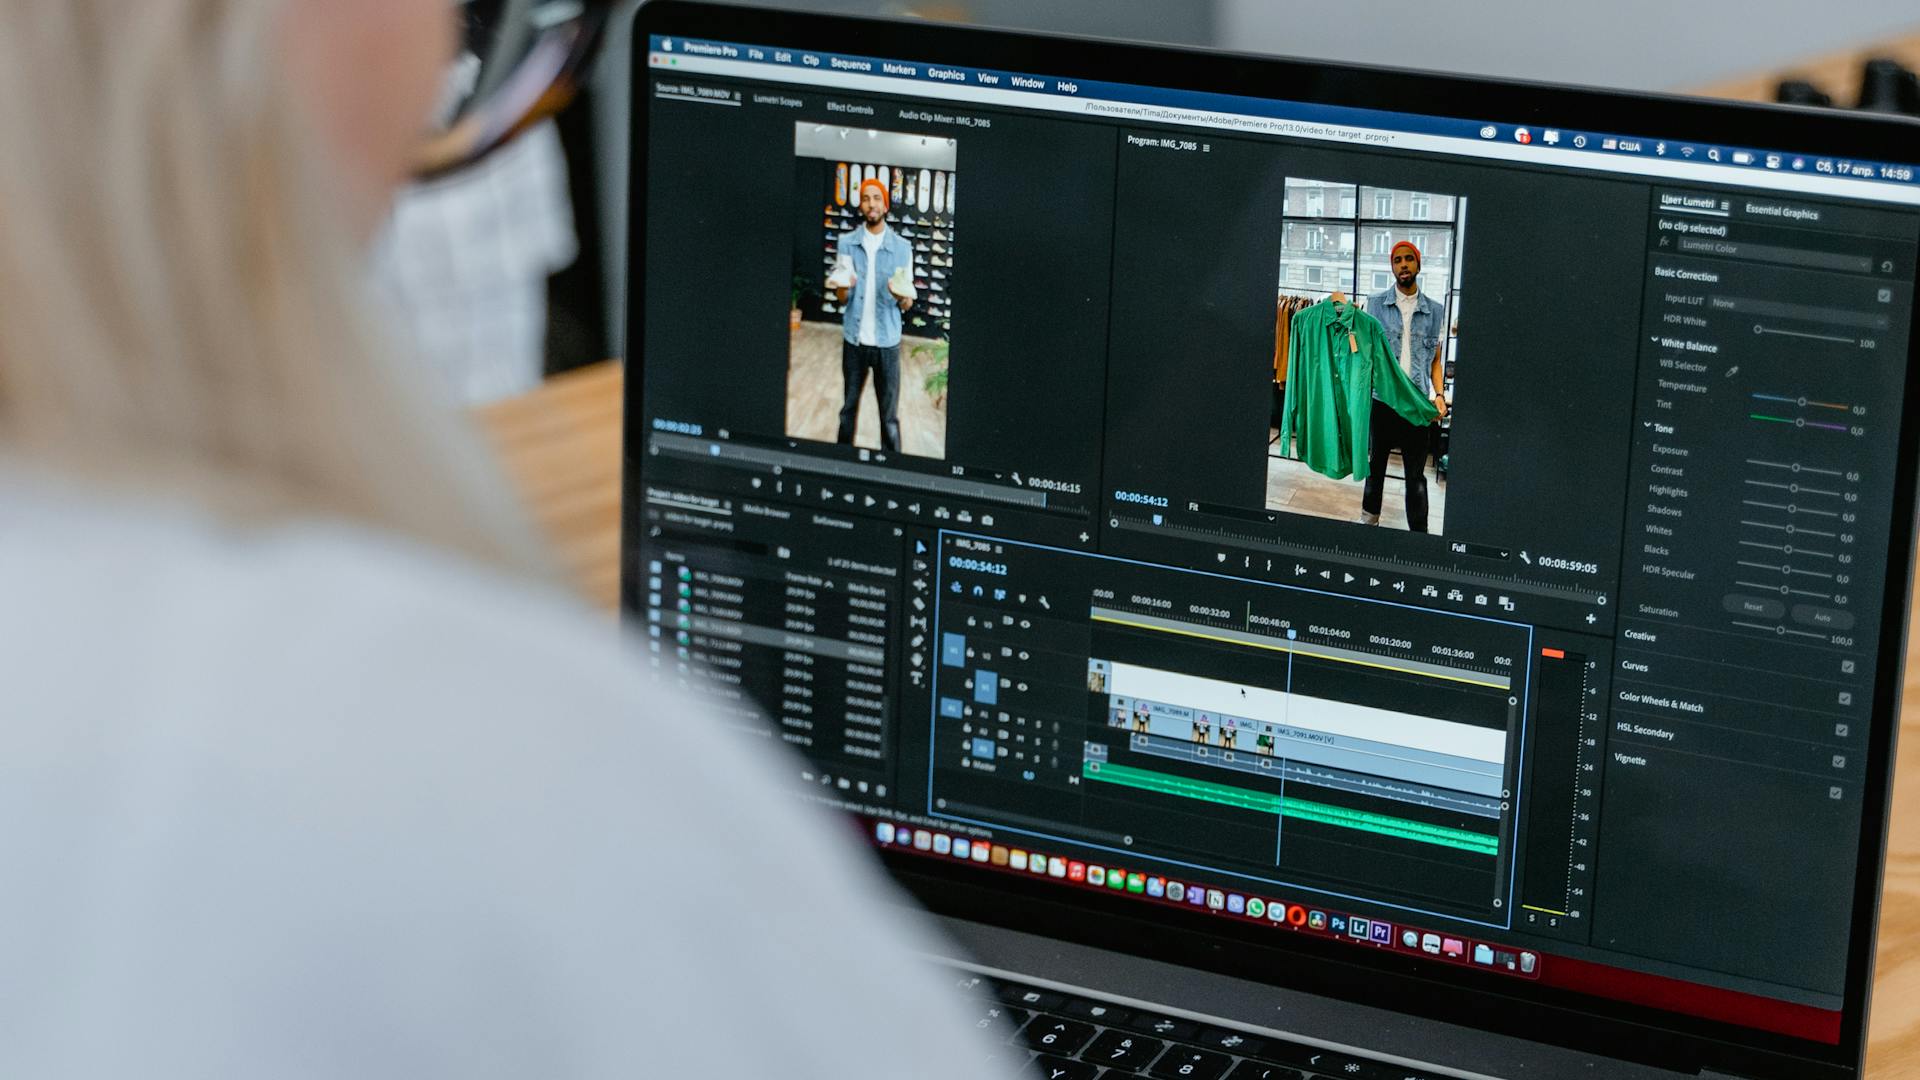Viewport: 1920px width, 1080px height.
Task: Open the Full playback resolution dropdown
Action: pos(1479,550)
